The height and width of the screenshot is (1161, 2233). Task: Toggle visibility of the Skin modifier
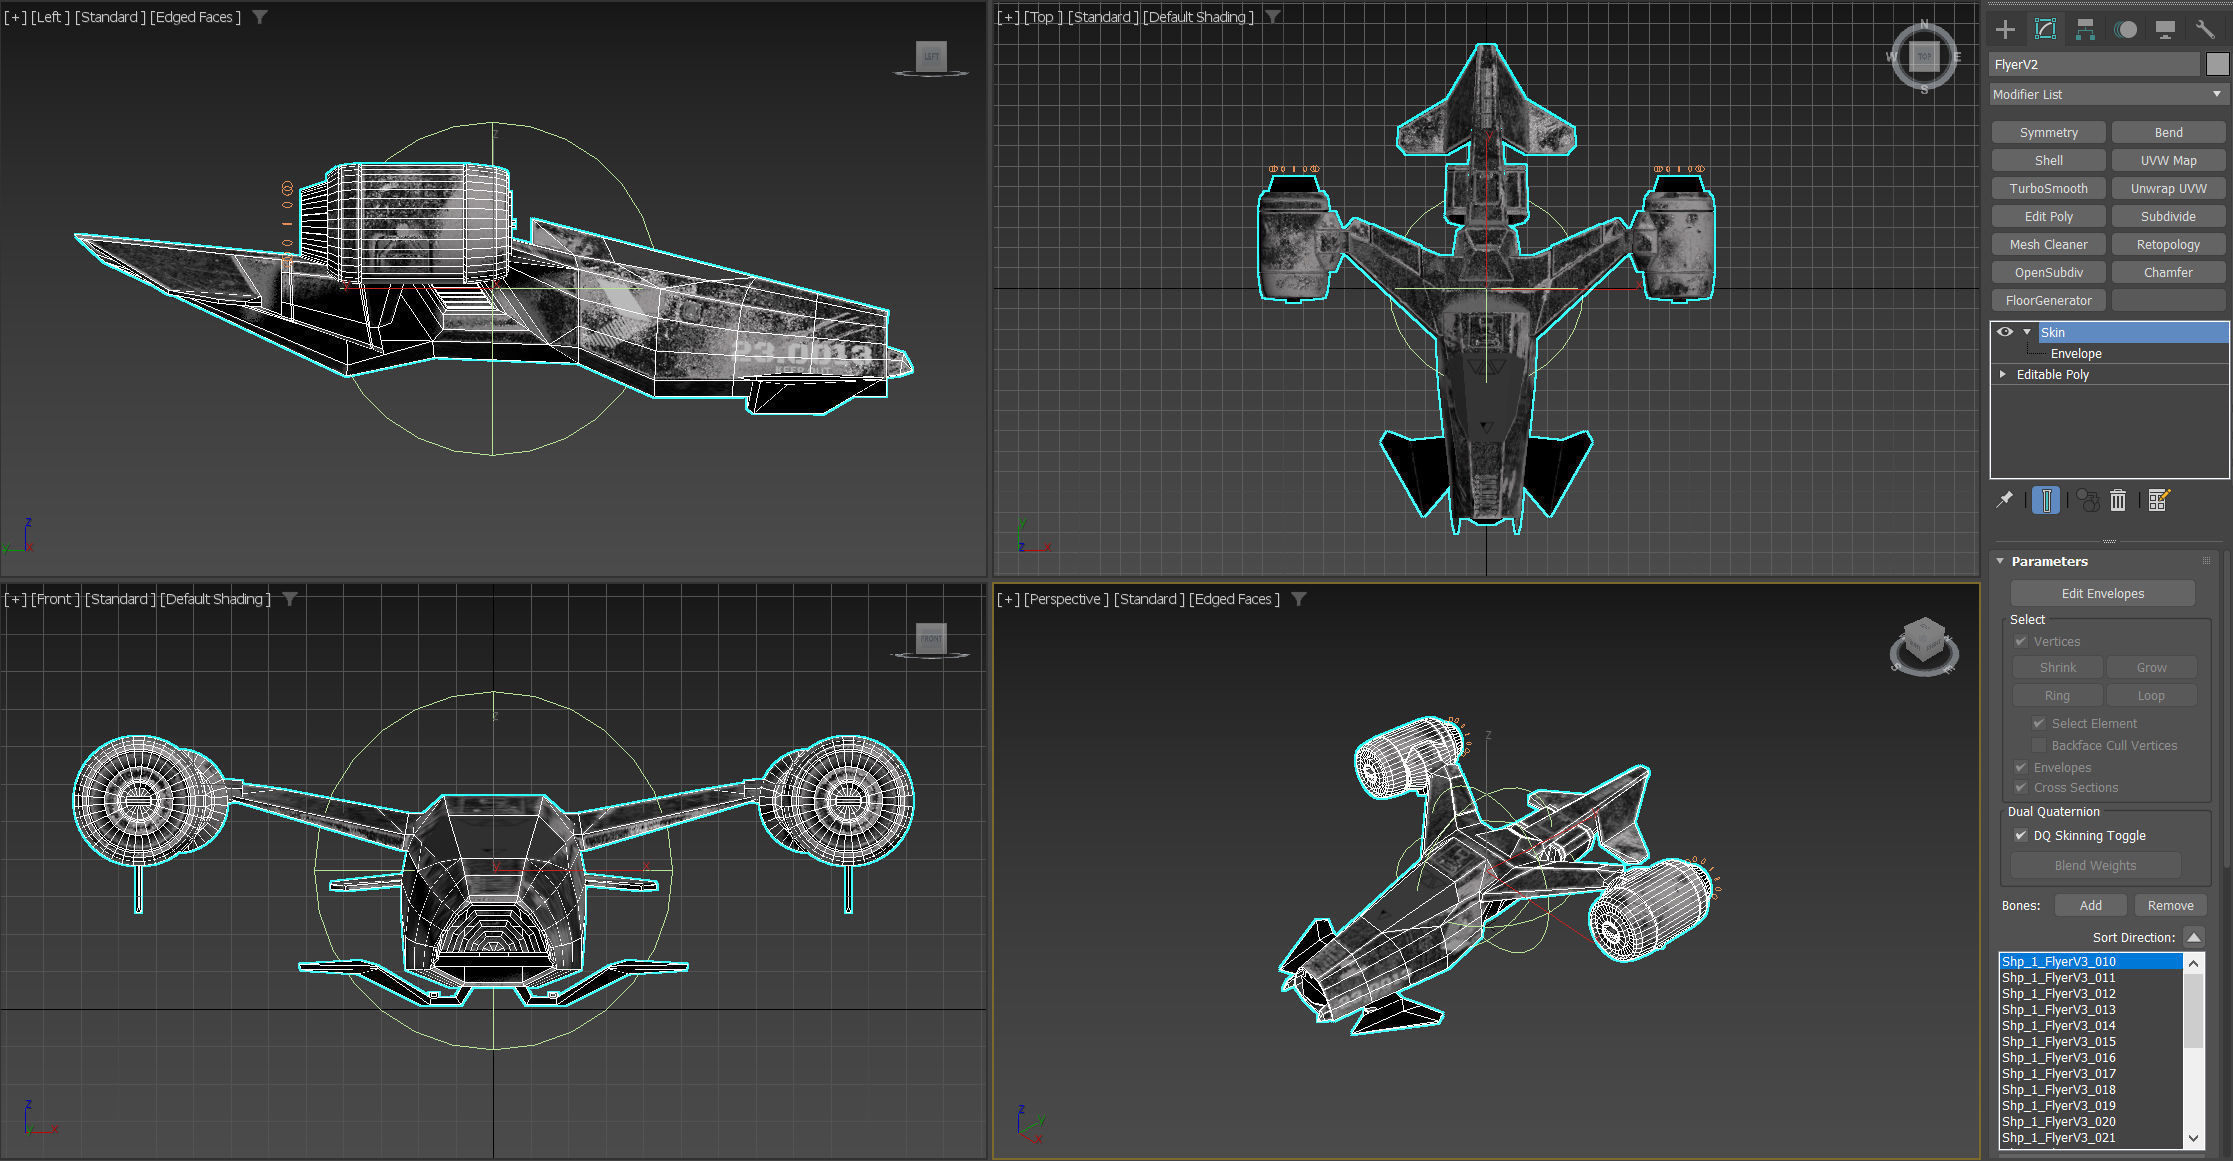click(x=2004, y=332)
